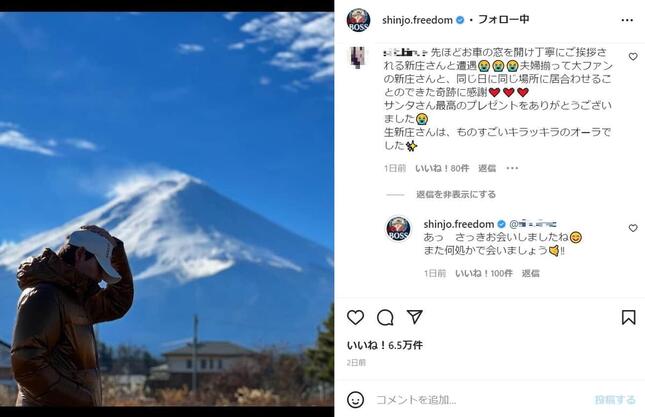The image size is (645, 417).
Task: Toggle following via フォロー中 button
Action: 503,19
